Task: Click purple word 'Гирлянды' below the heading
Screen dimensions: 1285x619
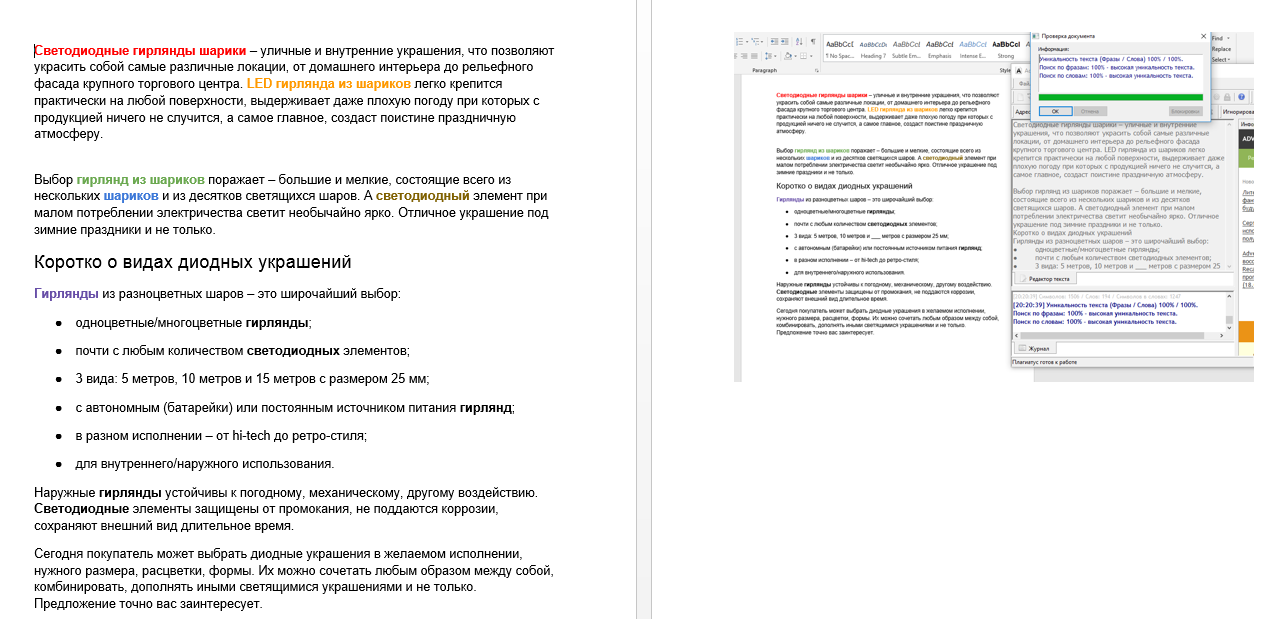Action: (x=66, y=294)
